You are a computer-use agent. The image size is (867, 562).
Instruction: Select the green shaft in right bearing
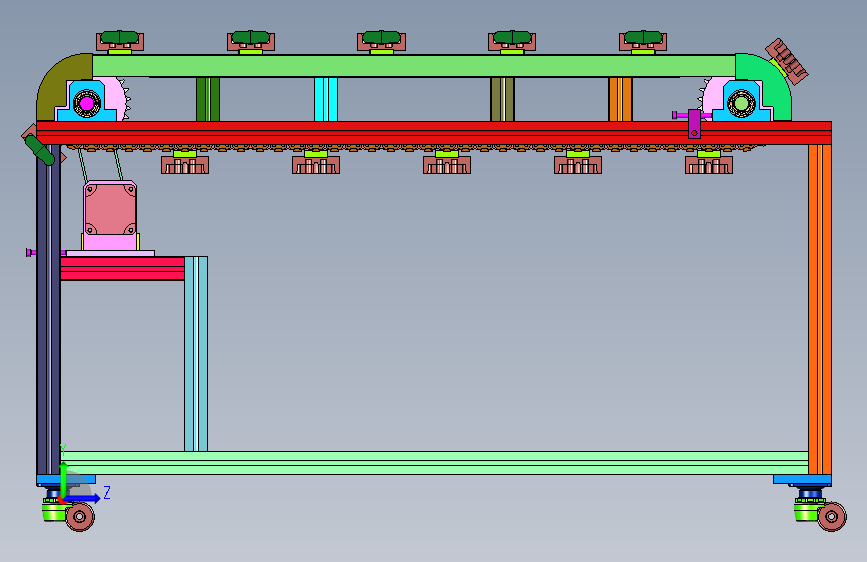click(741, 103)
